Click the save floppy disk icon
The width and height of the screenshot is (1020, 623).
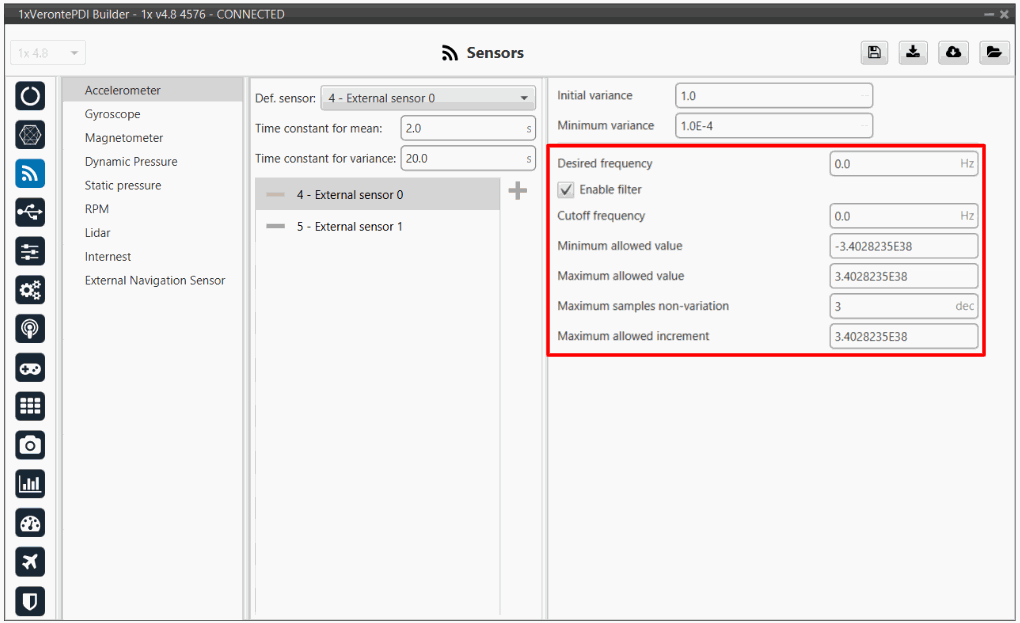tap(874, 53)
